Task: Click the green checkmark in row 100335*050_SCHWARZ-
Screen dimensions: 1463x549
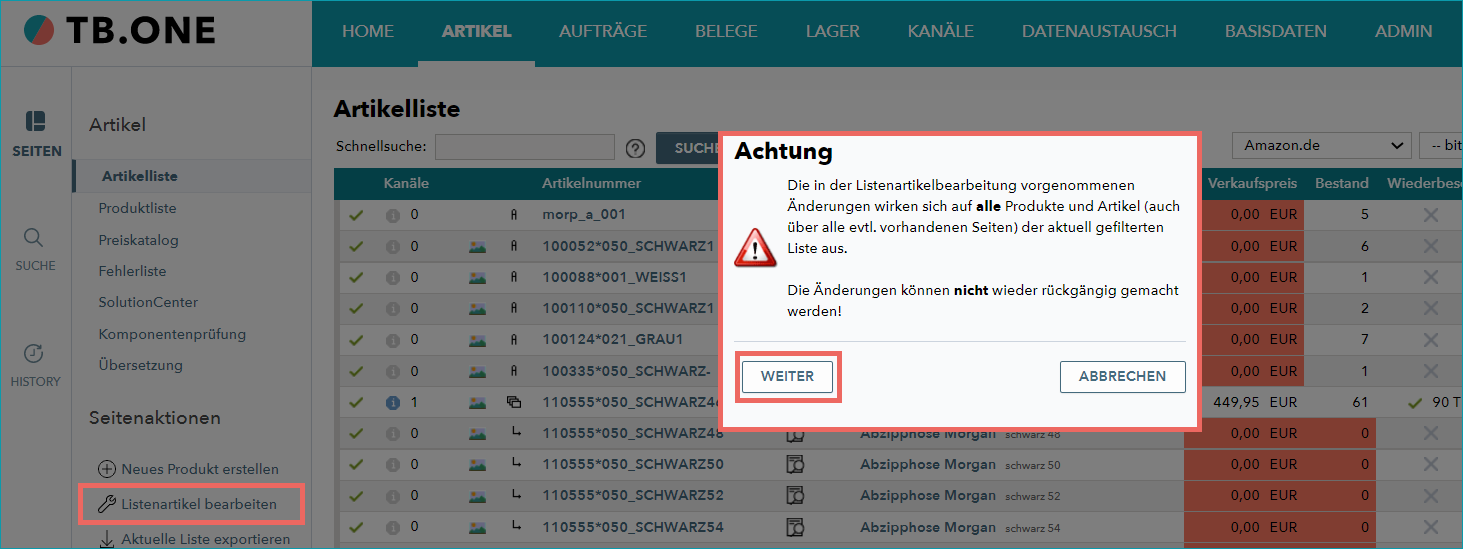Action: (x=355, y=371)
